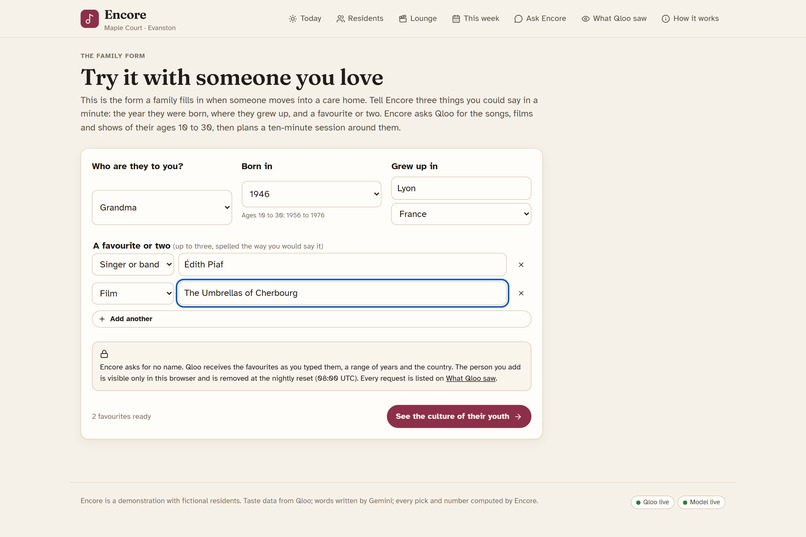Open the France country dropdown
The height and width of the screenshot is (537, 806).
[461, 214]
